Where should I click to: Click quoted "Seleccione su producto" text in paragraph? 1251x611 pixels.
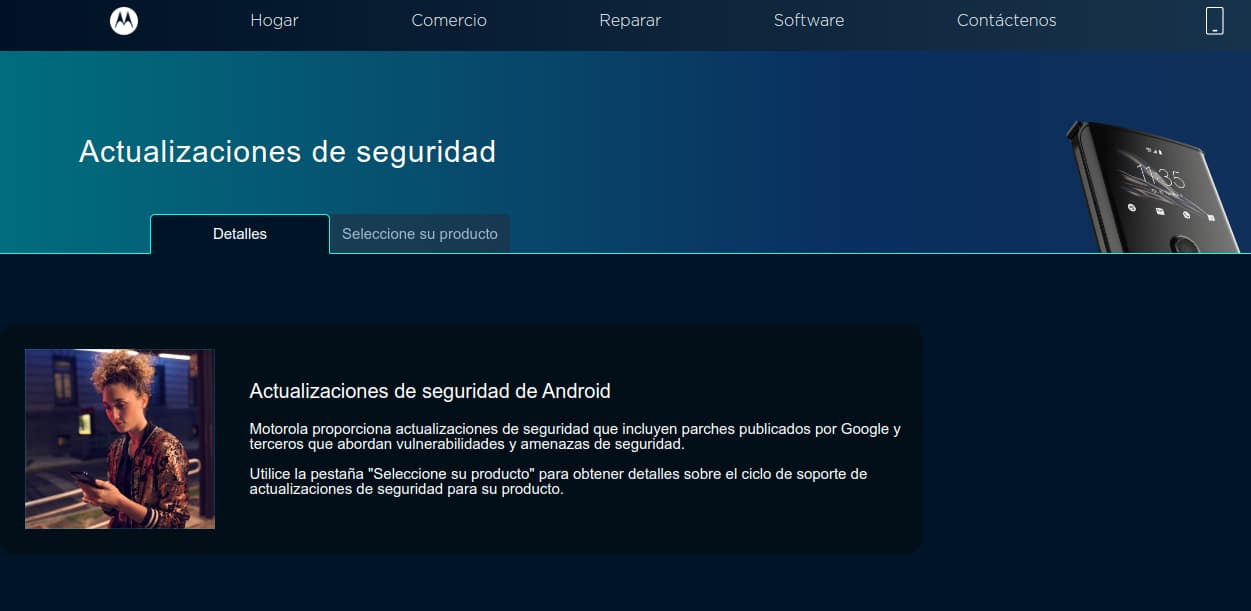click(441, 474)
